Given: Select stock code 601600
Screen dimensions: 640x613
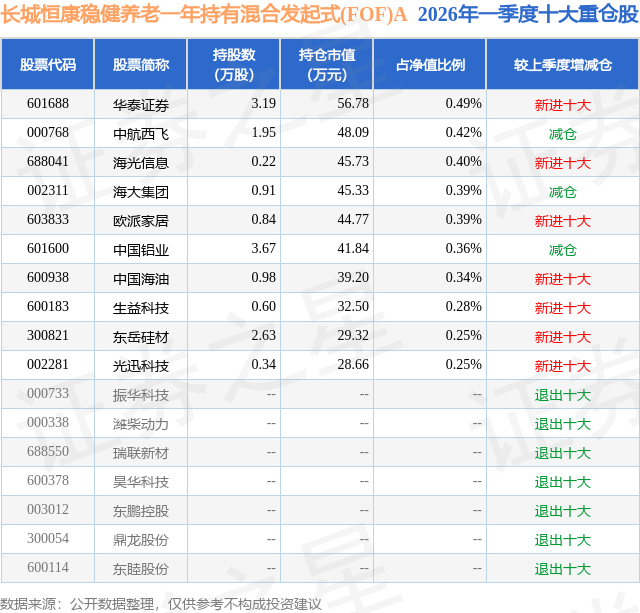Looking at the screenshot, I should click(x=48, y=249).
